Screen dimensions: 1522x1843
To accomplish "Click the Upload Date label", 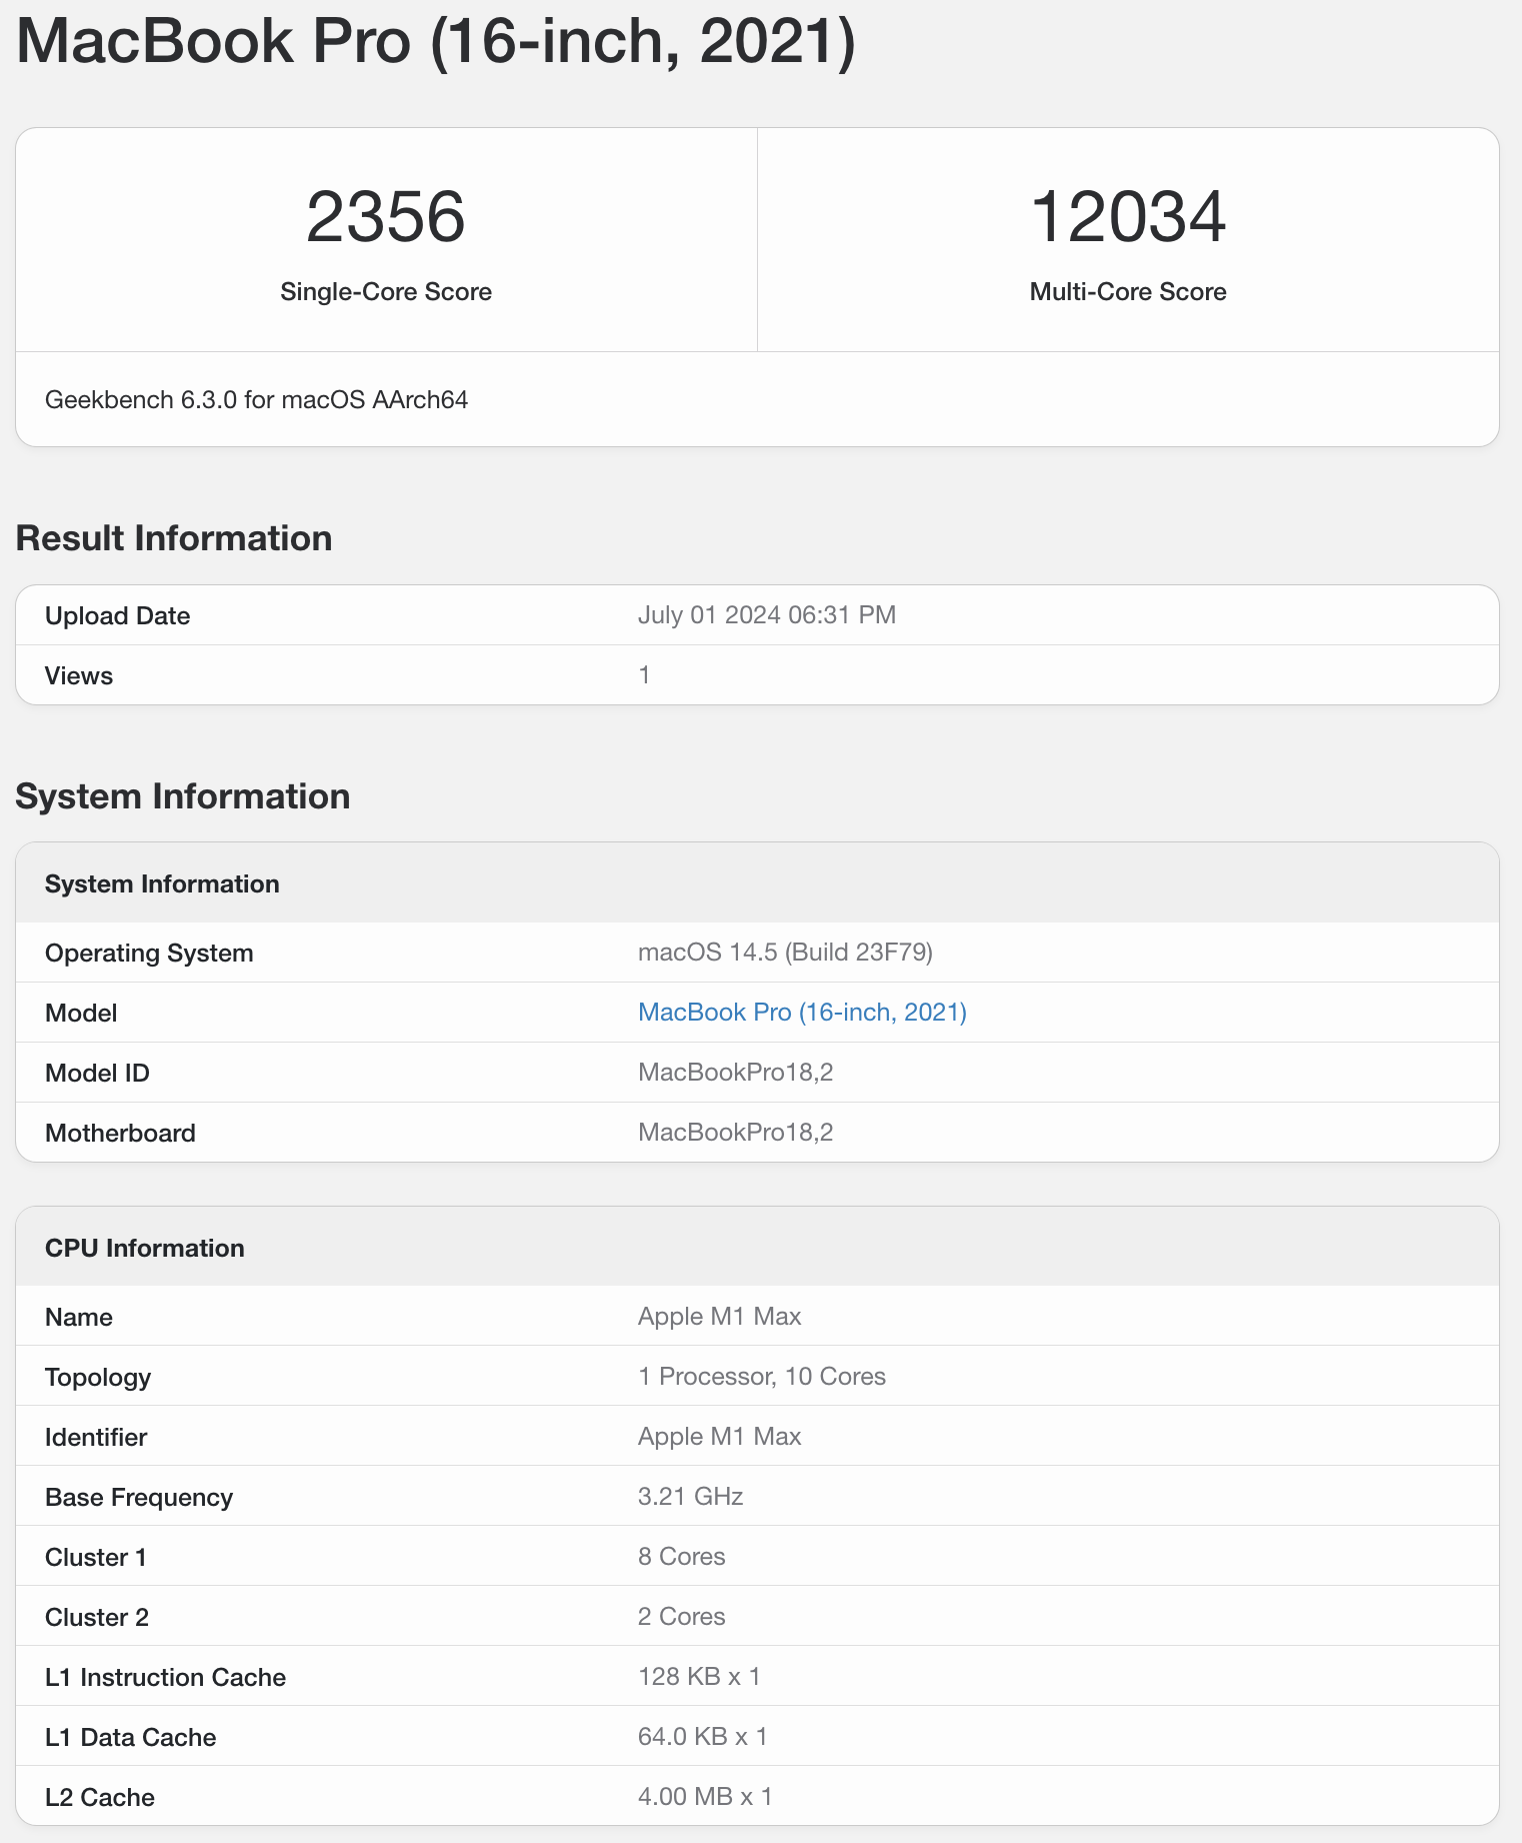I will click(x=118, y=616).
